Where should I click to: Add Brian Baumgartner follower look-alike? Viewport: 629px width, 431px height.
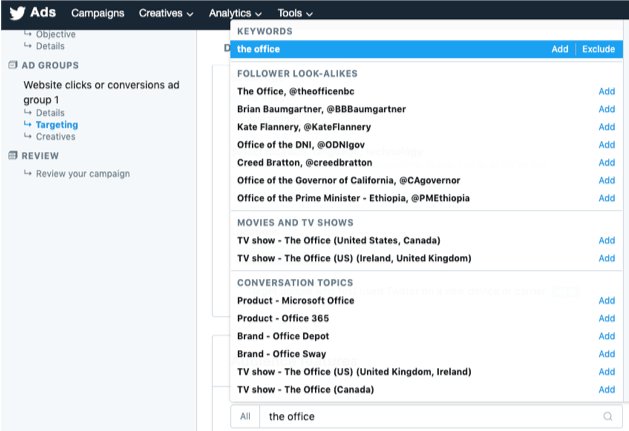click(607, 109)
